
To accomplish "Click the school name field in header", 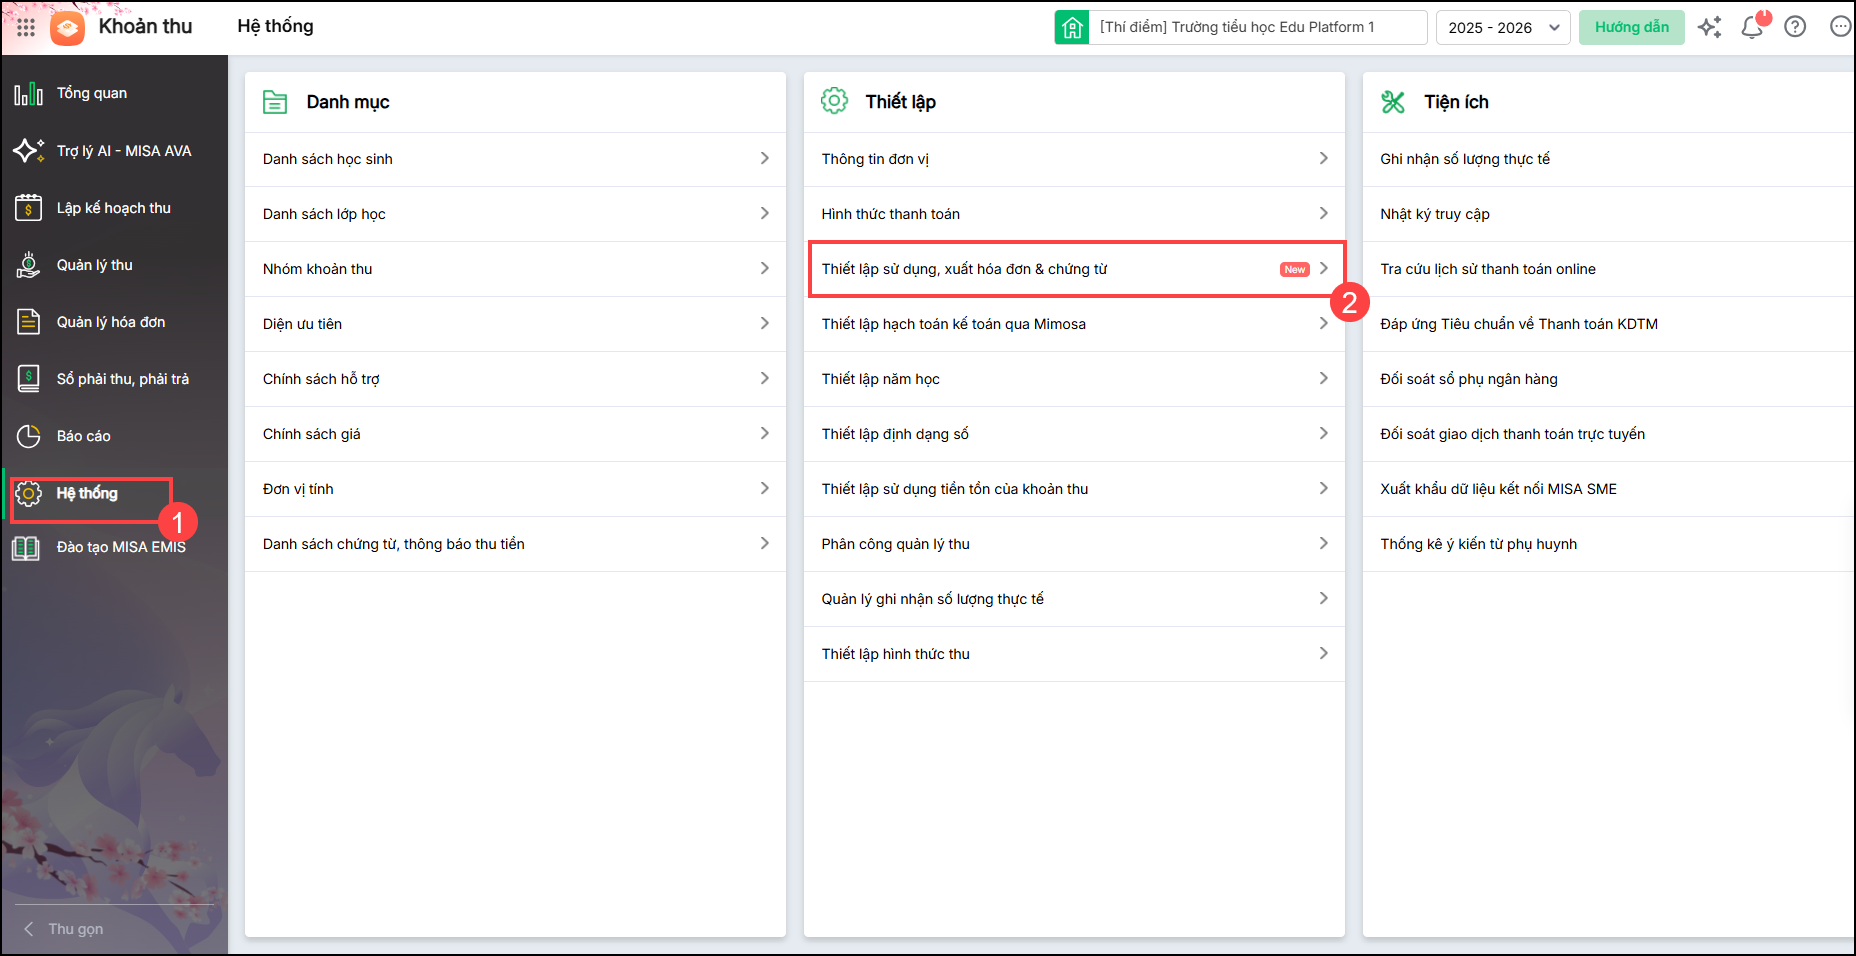I will tap(1256, 27).
